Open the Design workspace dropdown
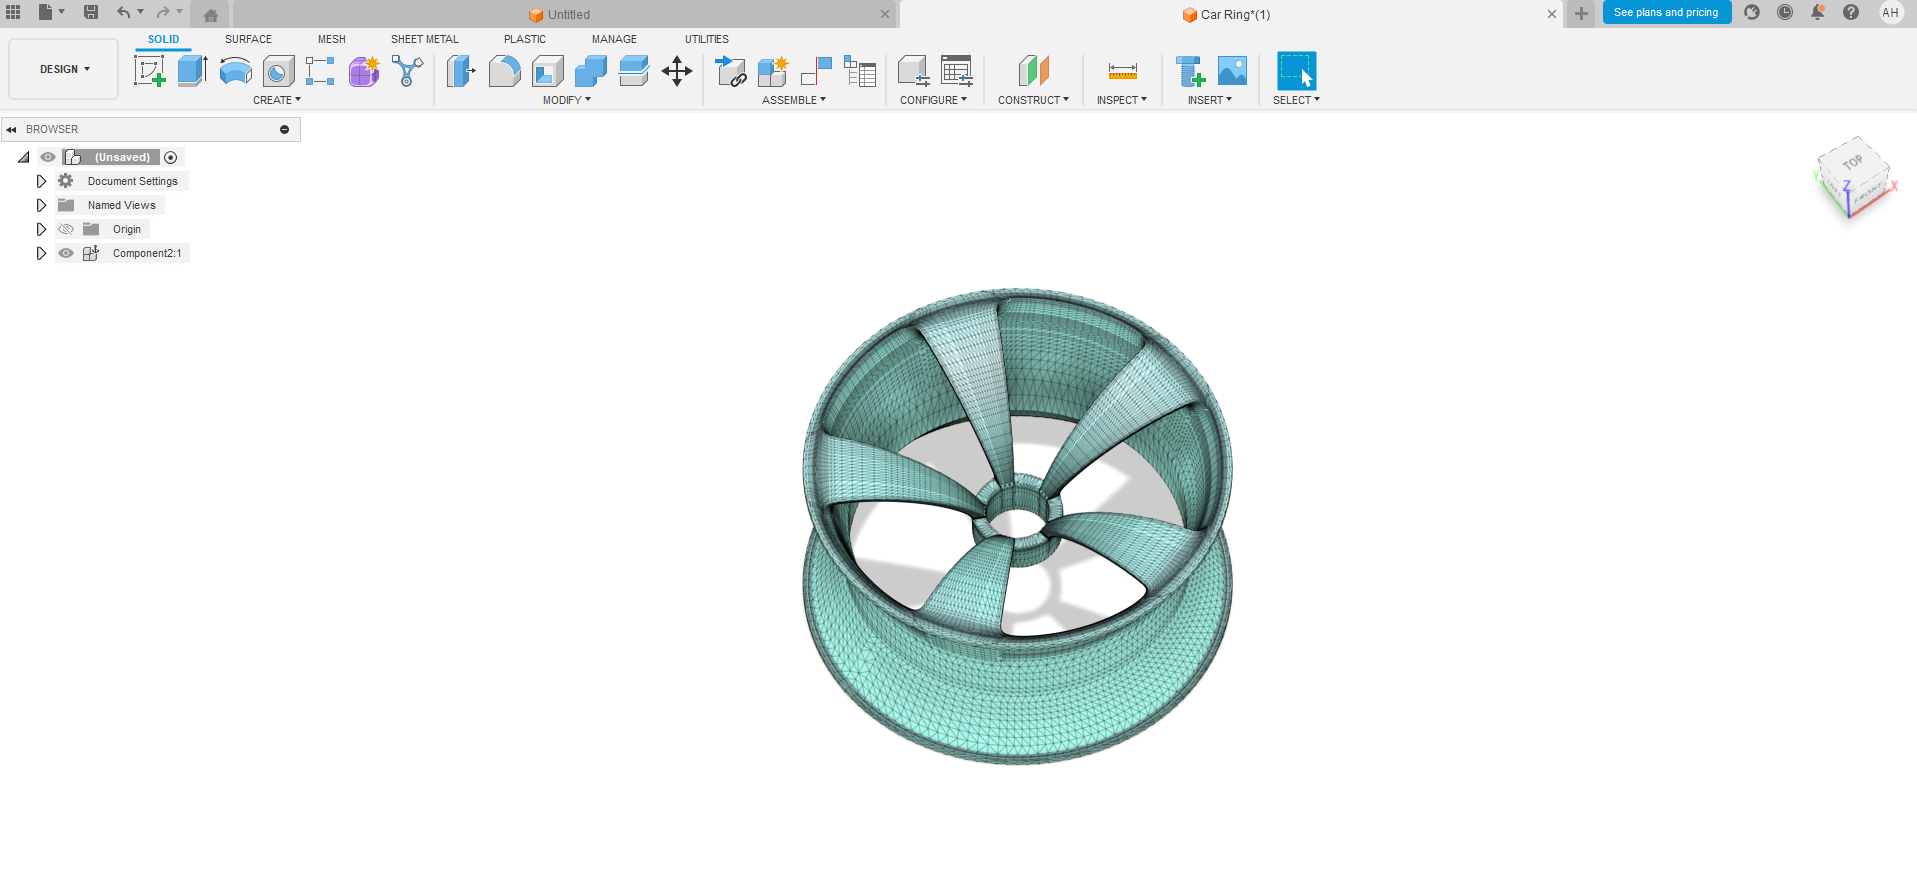The height and width of the screenshot is (887, 1917). click(64, 69)
